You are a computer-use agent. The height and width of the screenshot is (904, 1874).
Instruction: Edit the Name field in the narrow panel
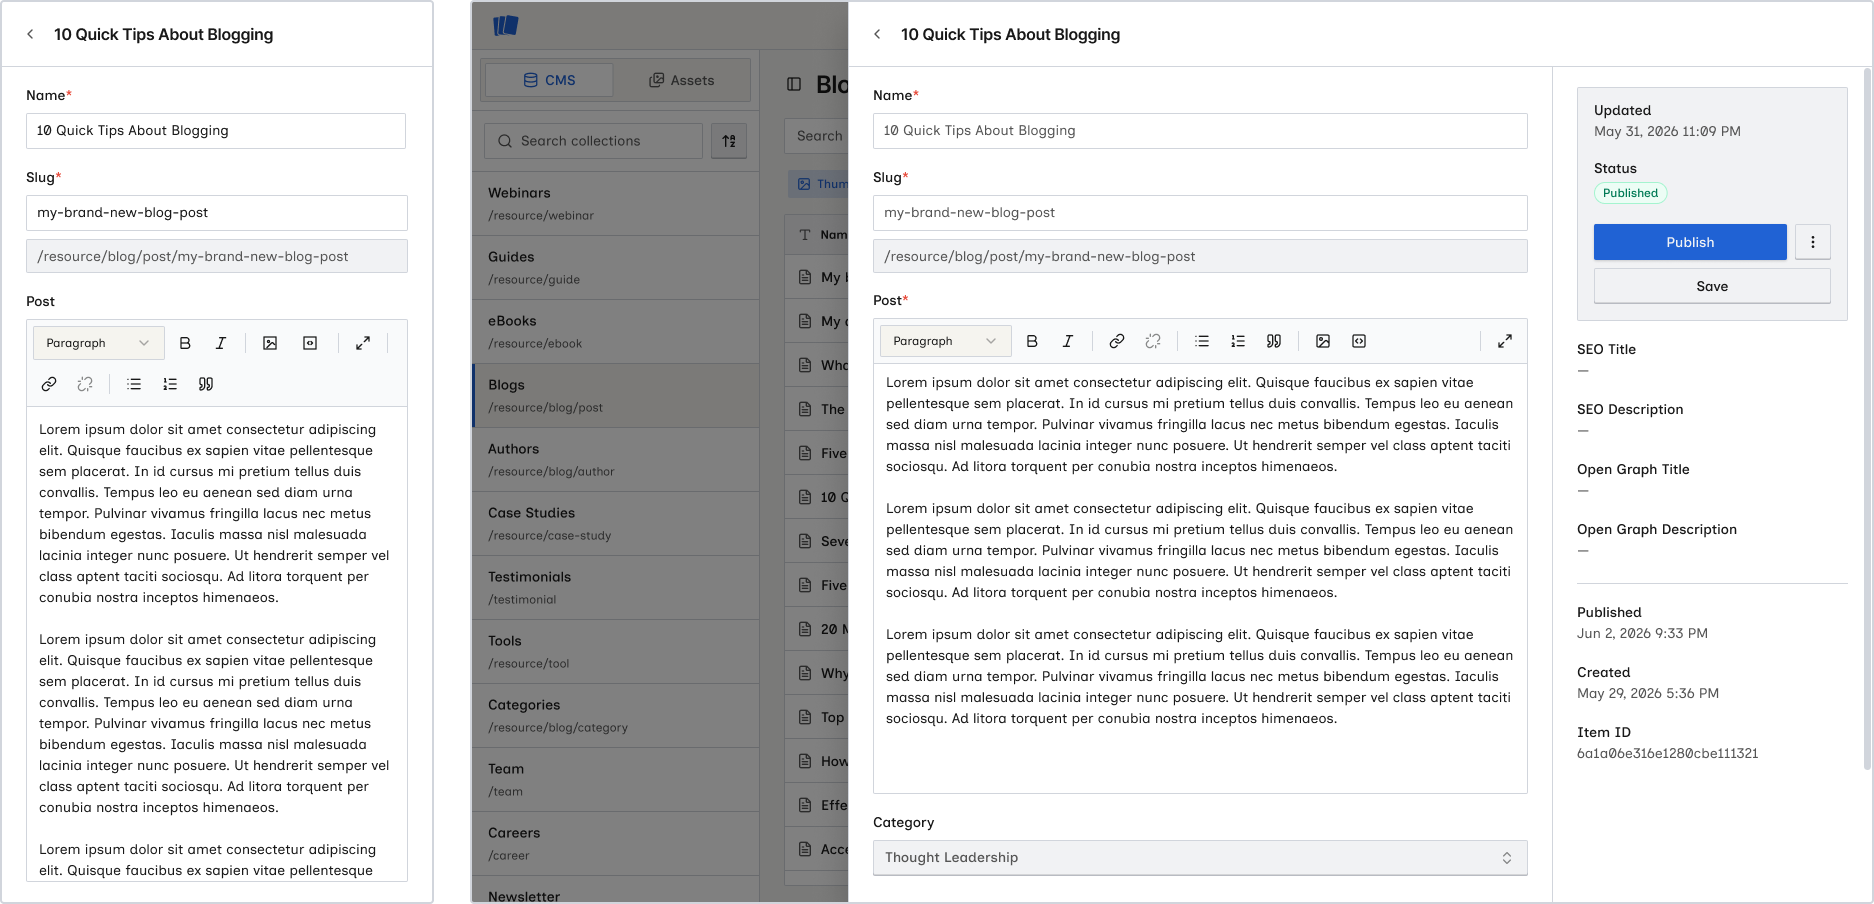click(x=216, y=131)
